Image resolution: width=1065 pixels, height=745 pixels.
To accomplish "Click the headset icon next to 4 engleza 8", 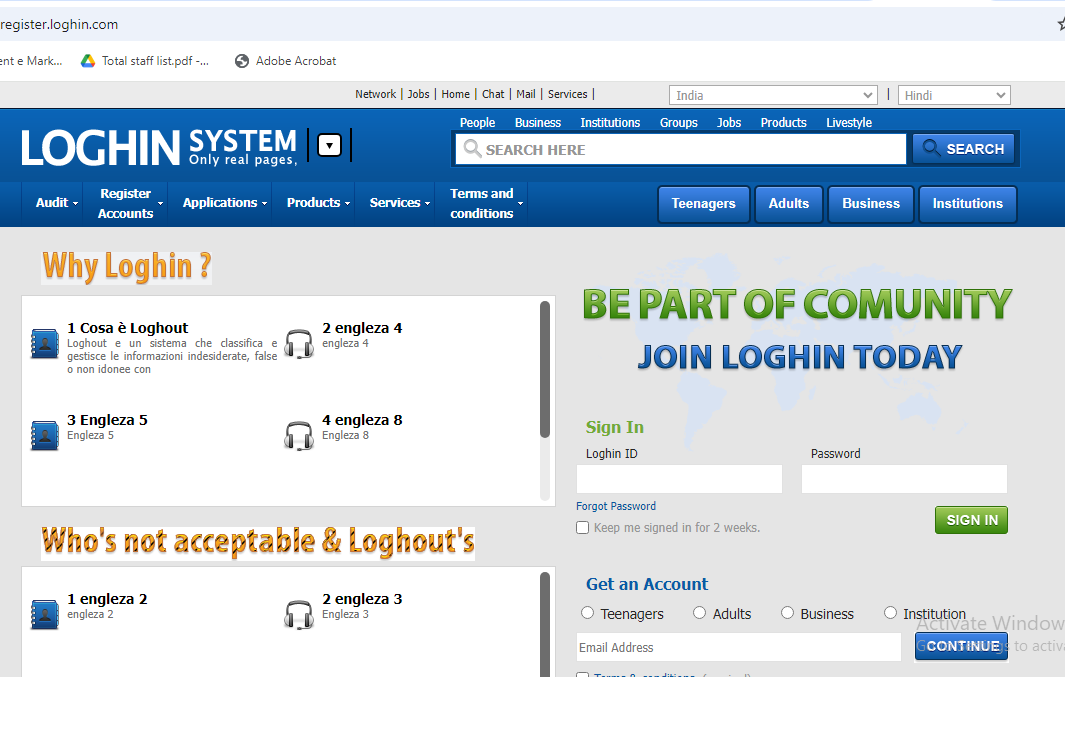I will point(299,435).
